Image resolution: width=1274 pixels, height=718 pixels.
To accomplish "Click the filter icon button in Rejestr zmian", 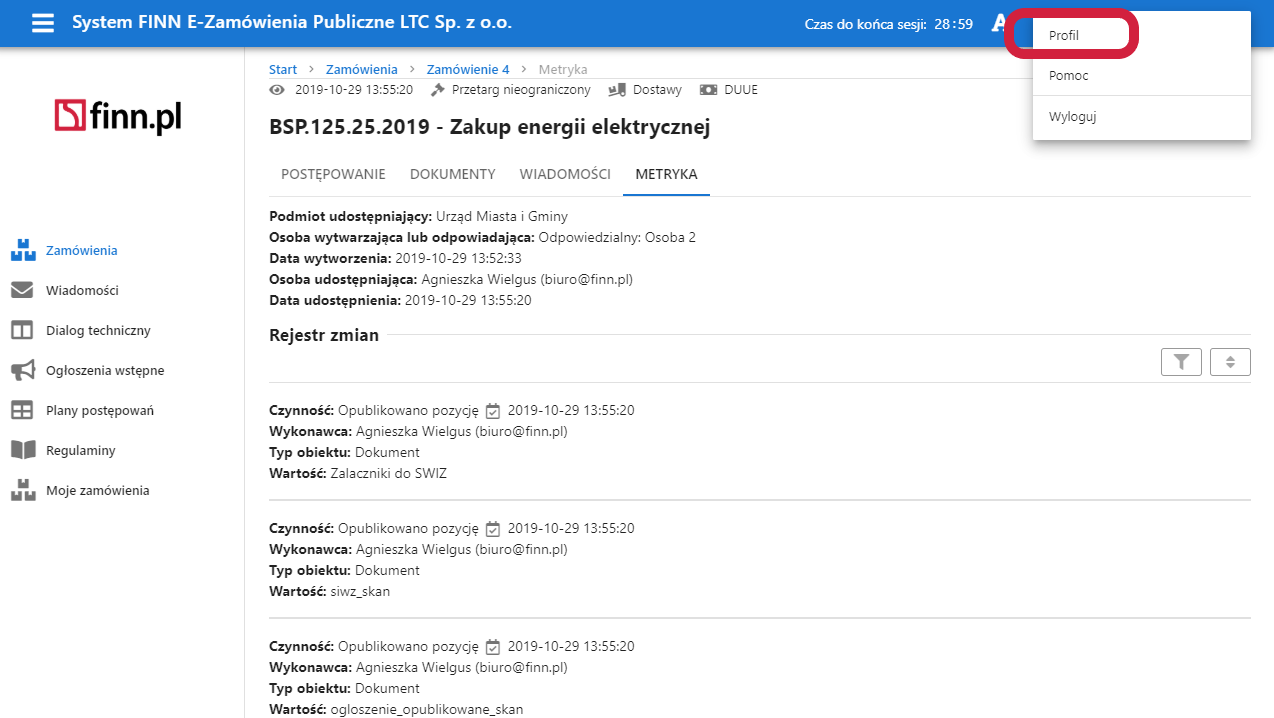I will coord(1181,362).
